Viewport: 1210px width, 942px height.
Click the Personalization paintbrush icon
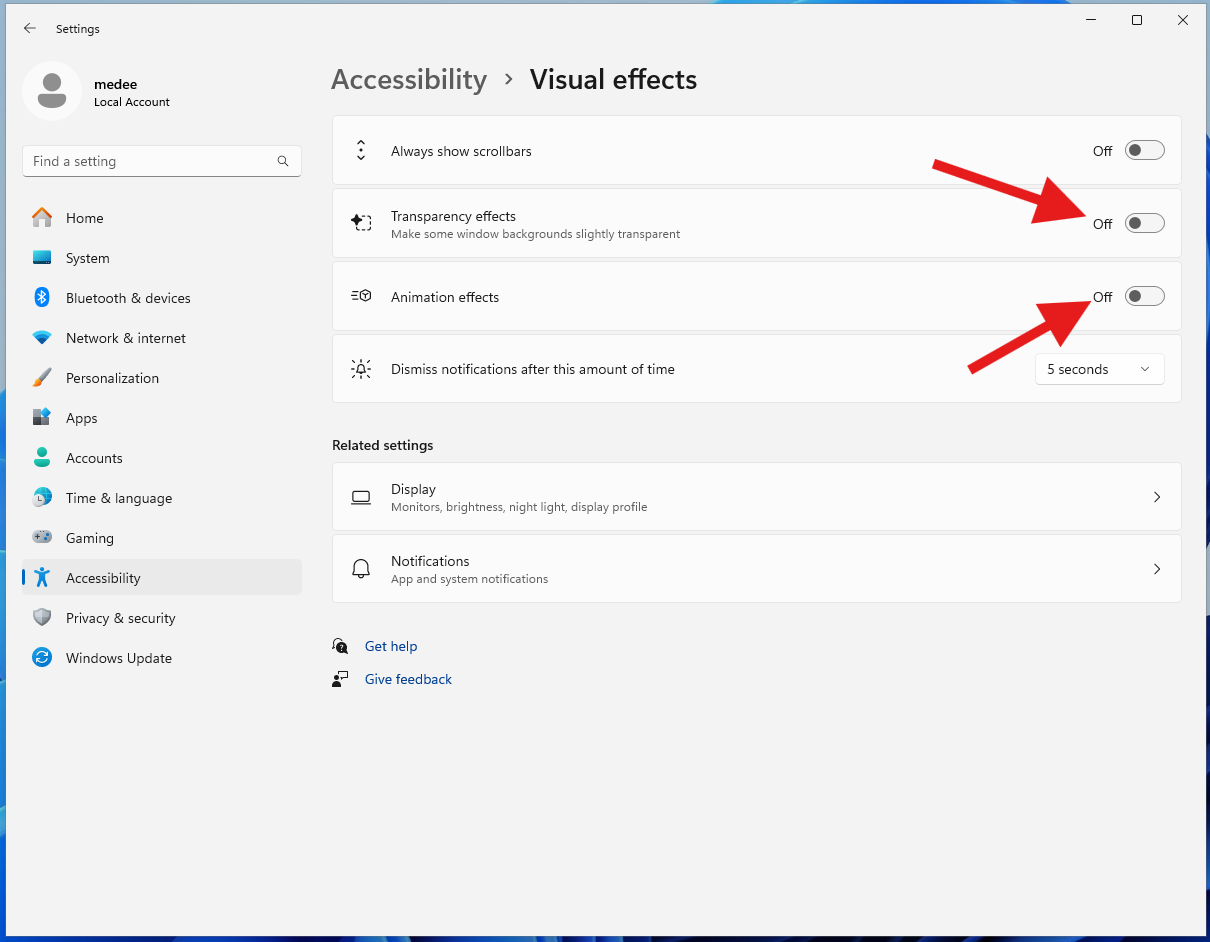42,378
